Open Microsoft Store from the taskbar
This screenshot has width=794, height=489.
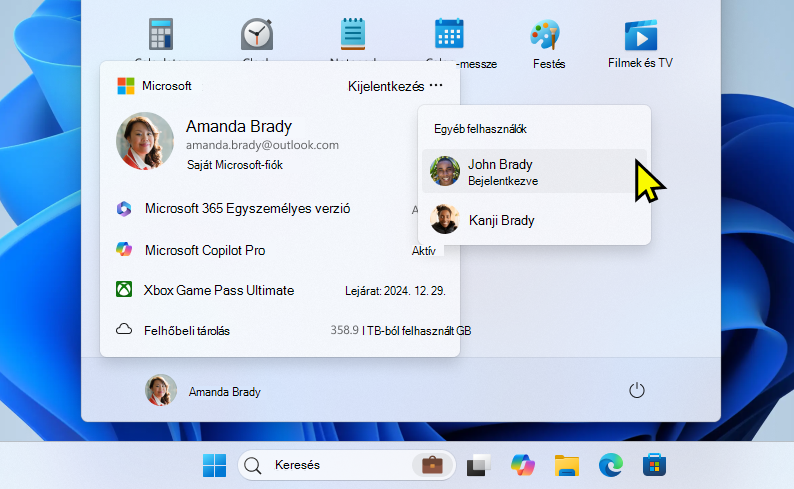(x=654, y=465)
